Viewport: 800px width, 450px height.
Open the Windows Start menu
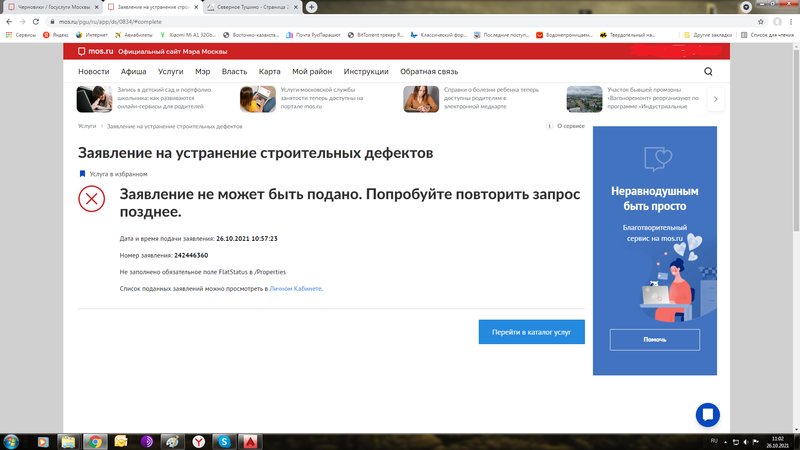11,441
